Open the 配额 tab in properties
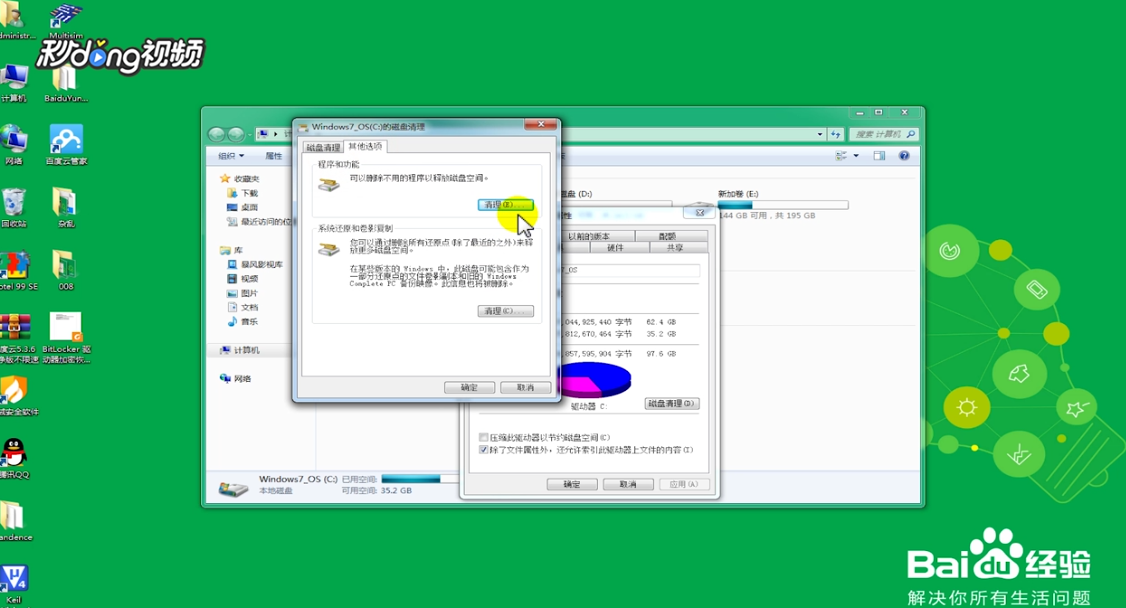The width and height of the screenshot is (1126, 608). point(667,236)
